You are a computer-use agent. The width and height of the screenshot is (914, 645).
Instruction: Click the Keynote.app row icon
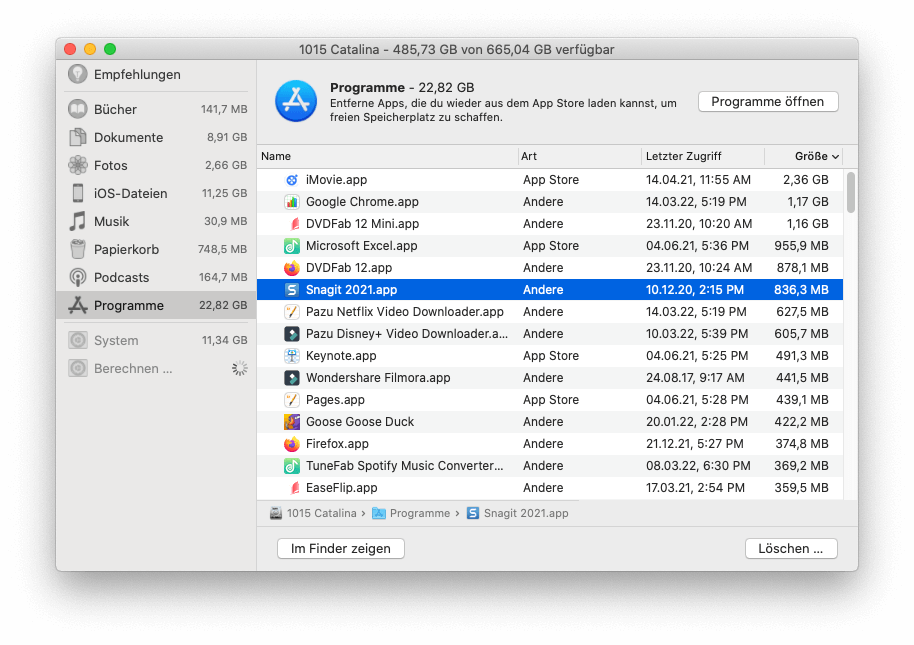click(x=291, y=355)
